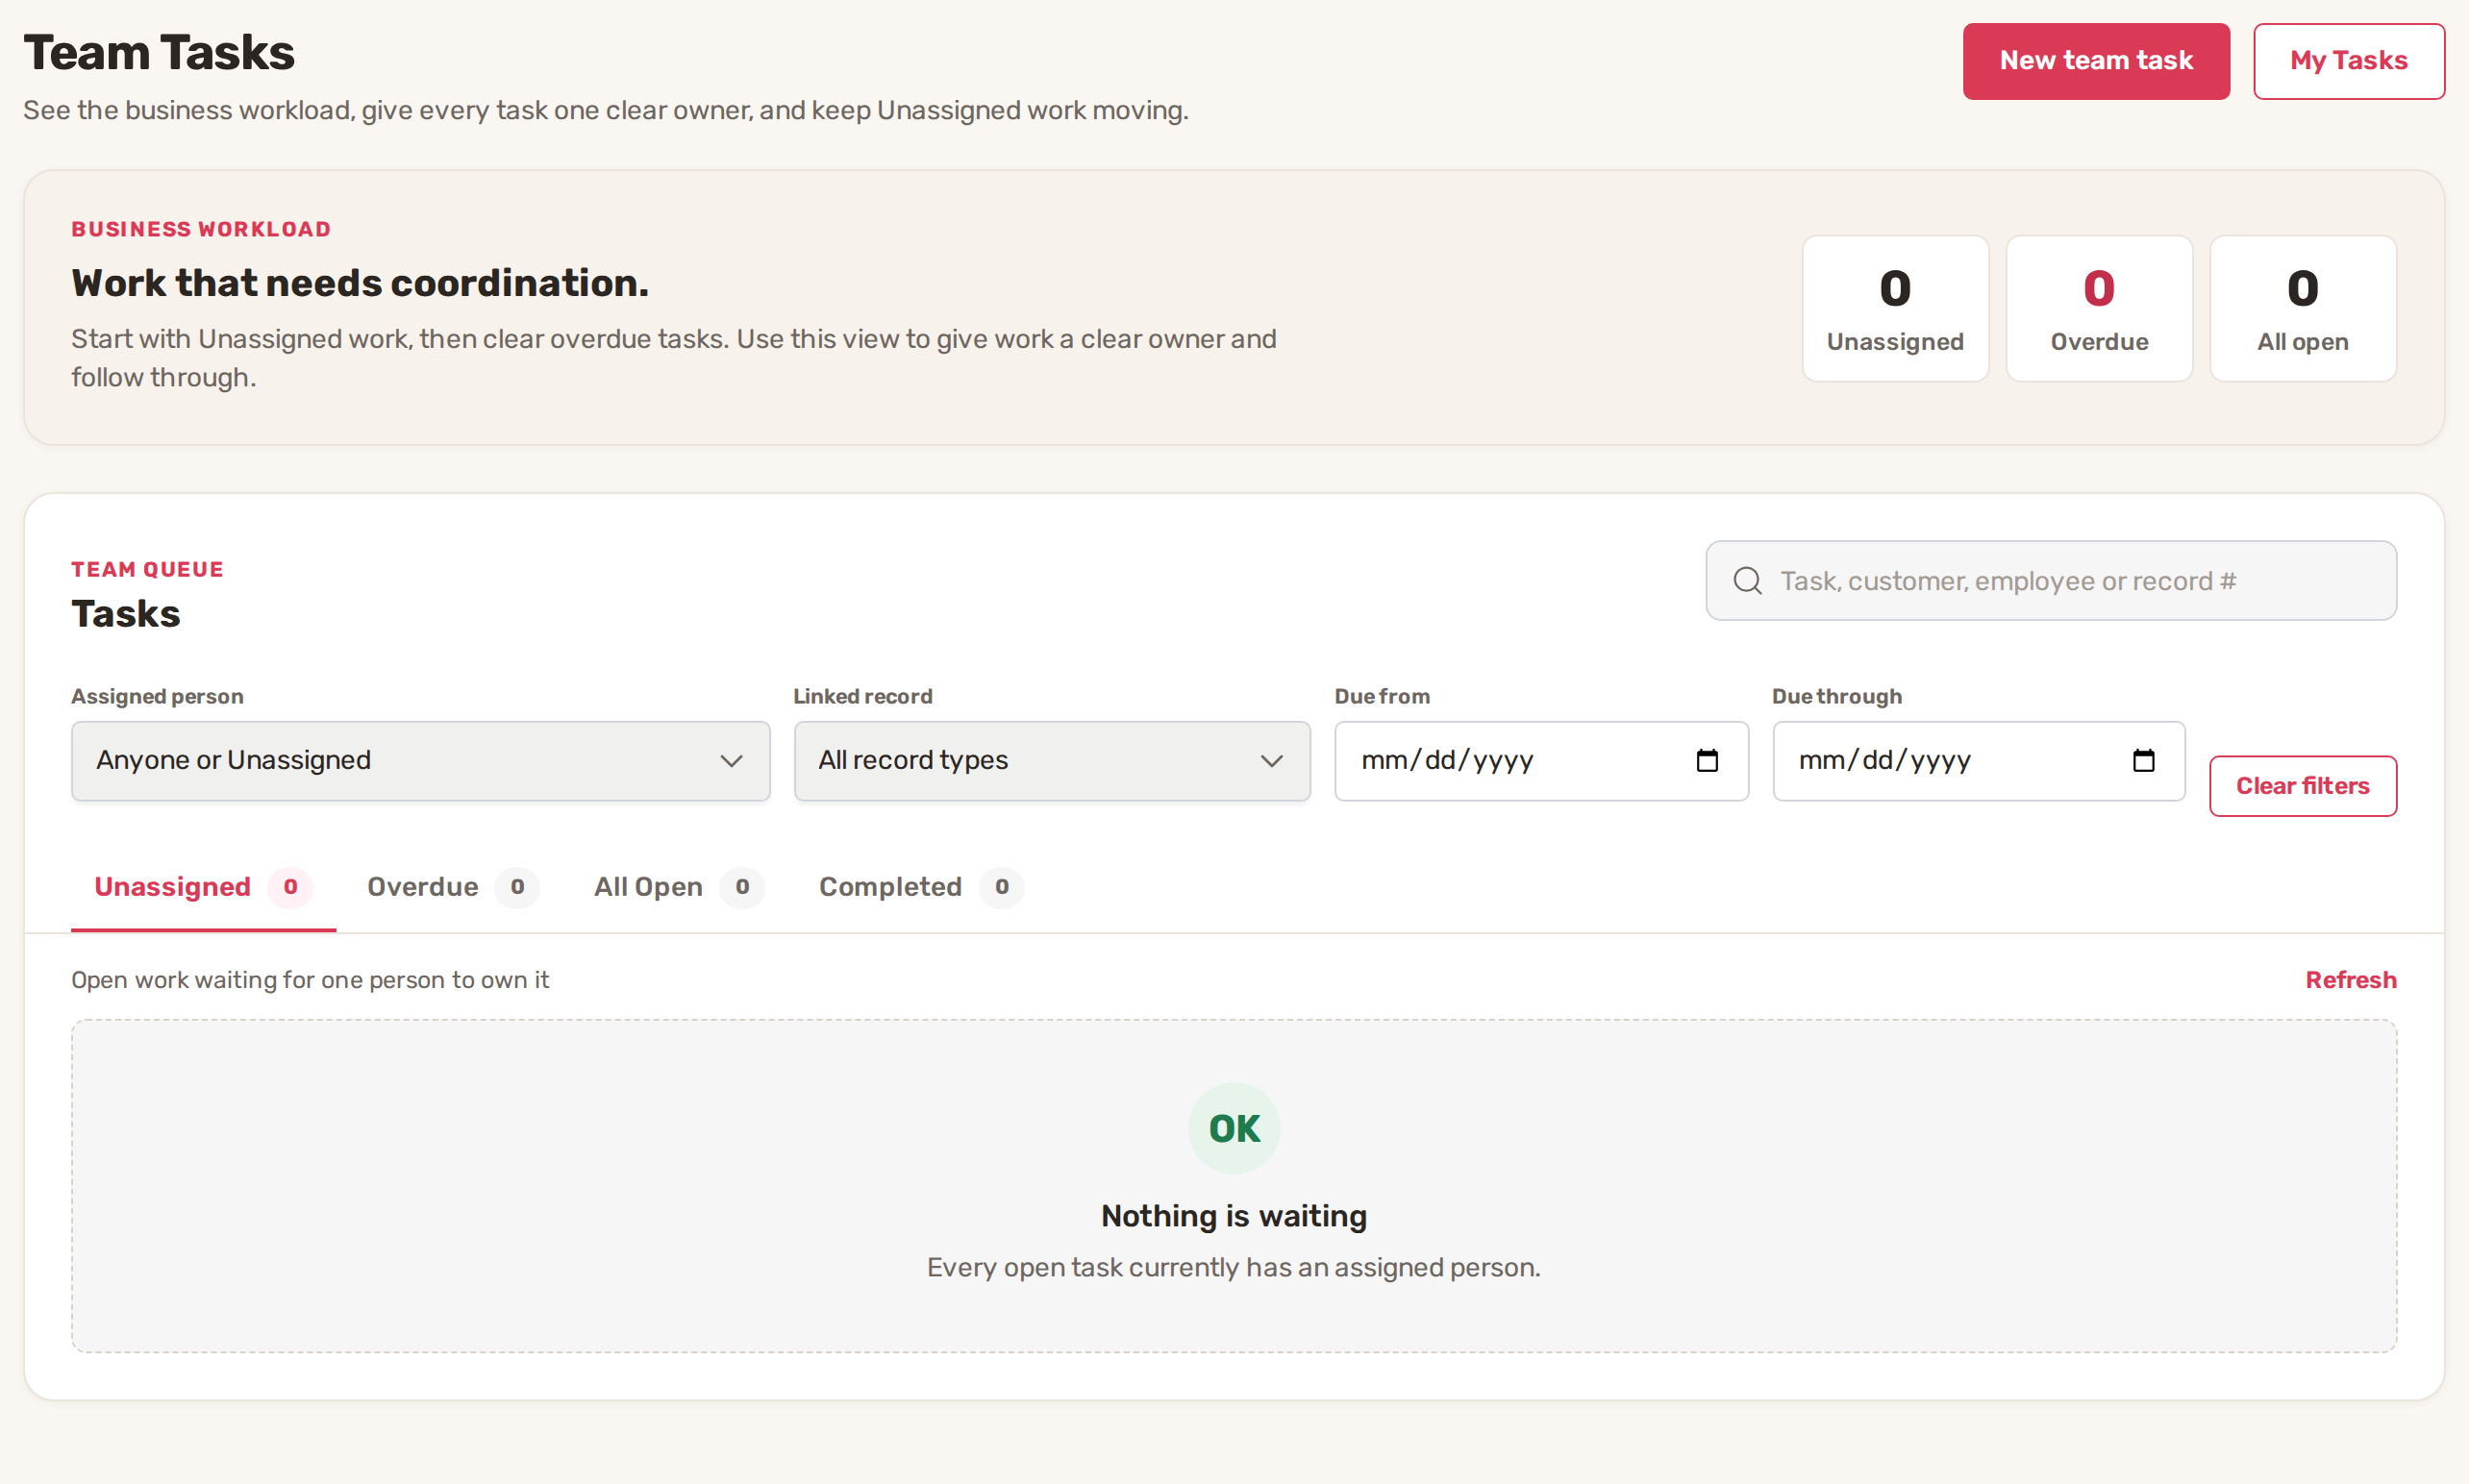The image size is (2469, 1484).
Task: Click the 'Assigned person' field label
Action: (x=157, y=696)
